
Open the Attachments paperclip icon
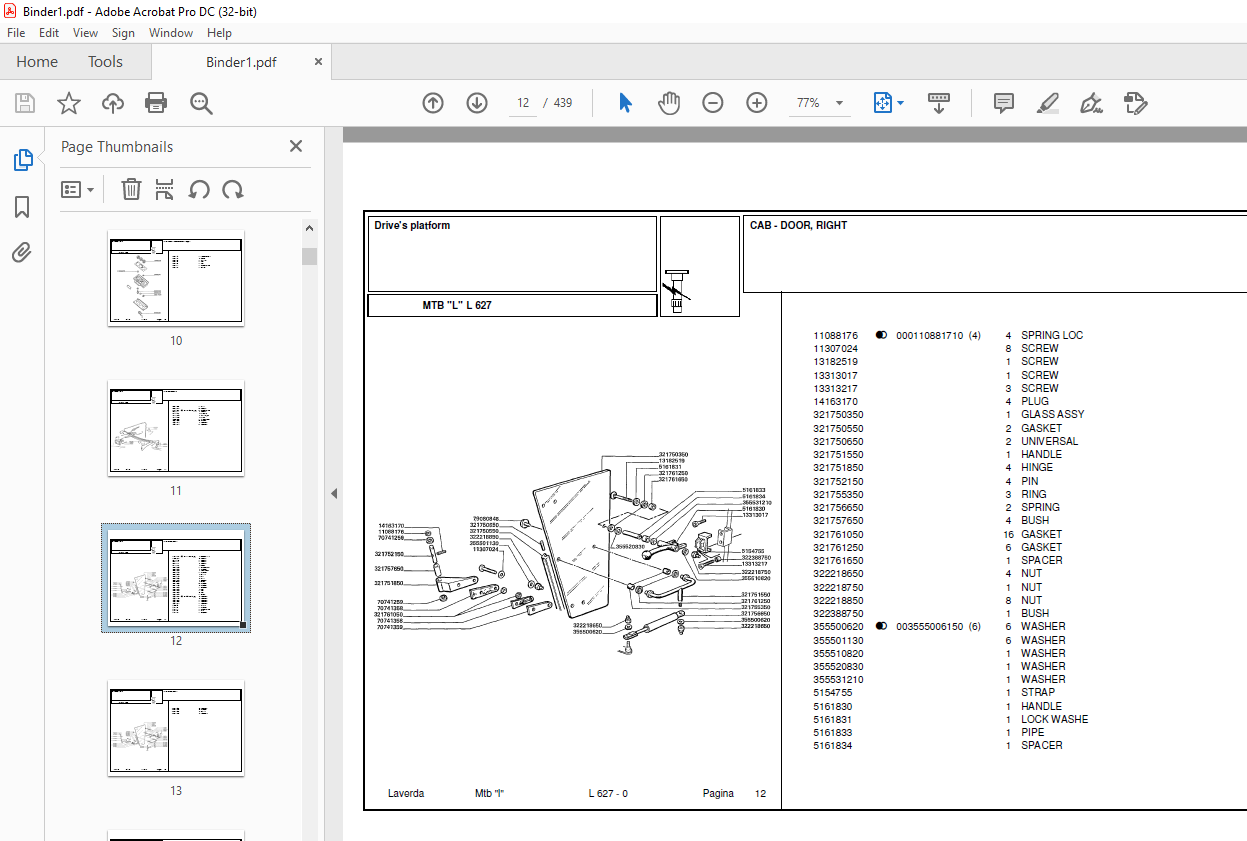(22, 252)
